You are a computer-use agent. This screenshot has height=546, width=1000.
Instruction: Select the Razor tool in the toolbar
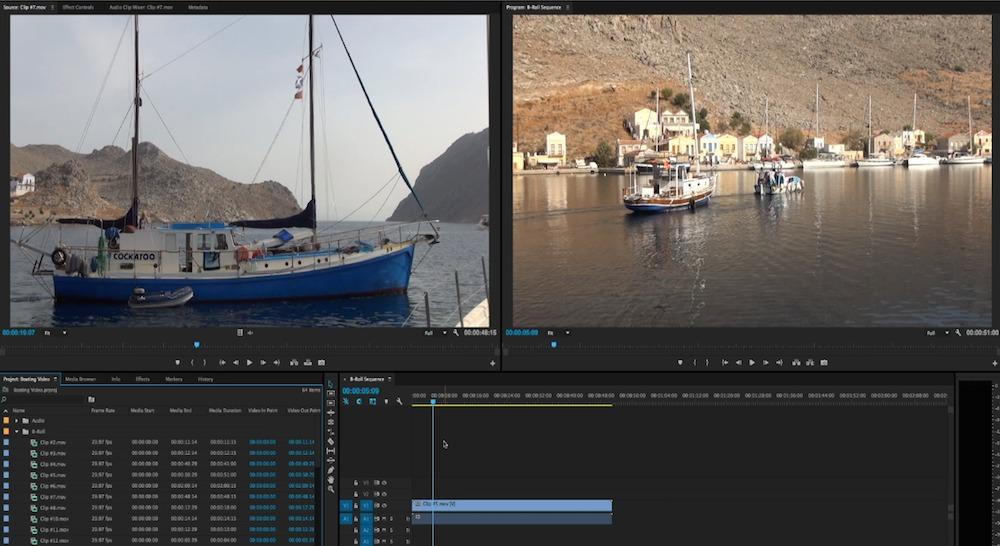[331, 441]
